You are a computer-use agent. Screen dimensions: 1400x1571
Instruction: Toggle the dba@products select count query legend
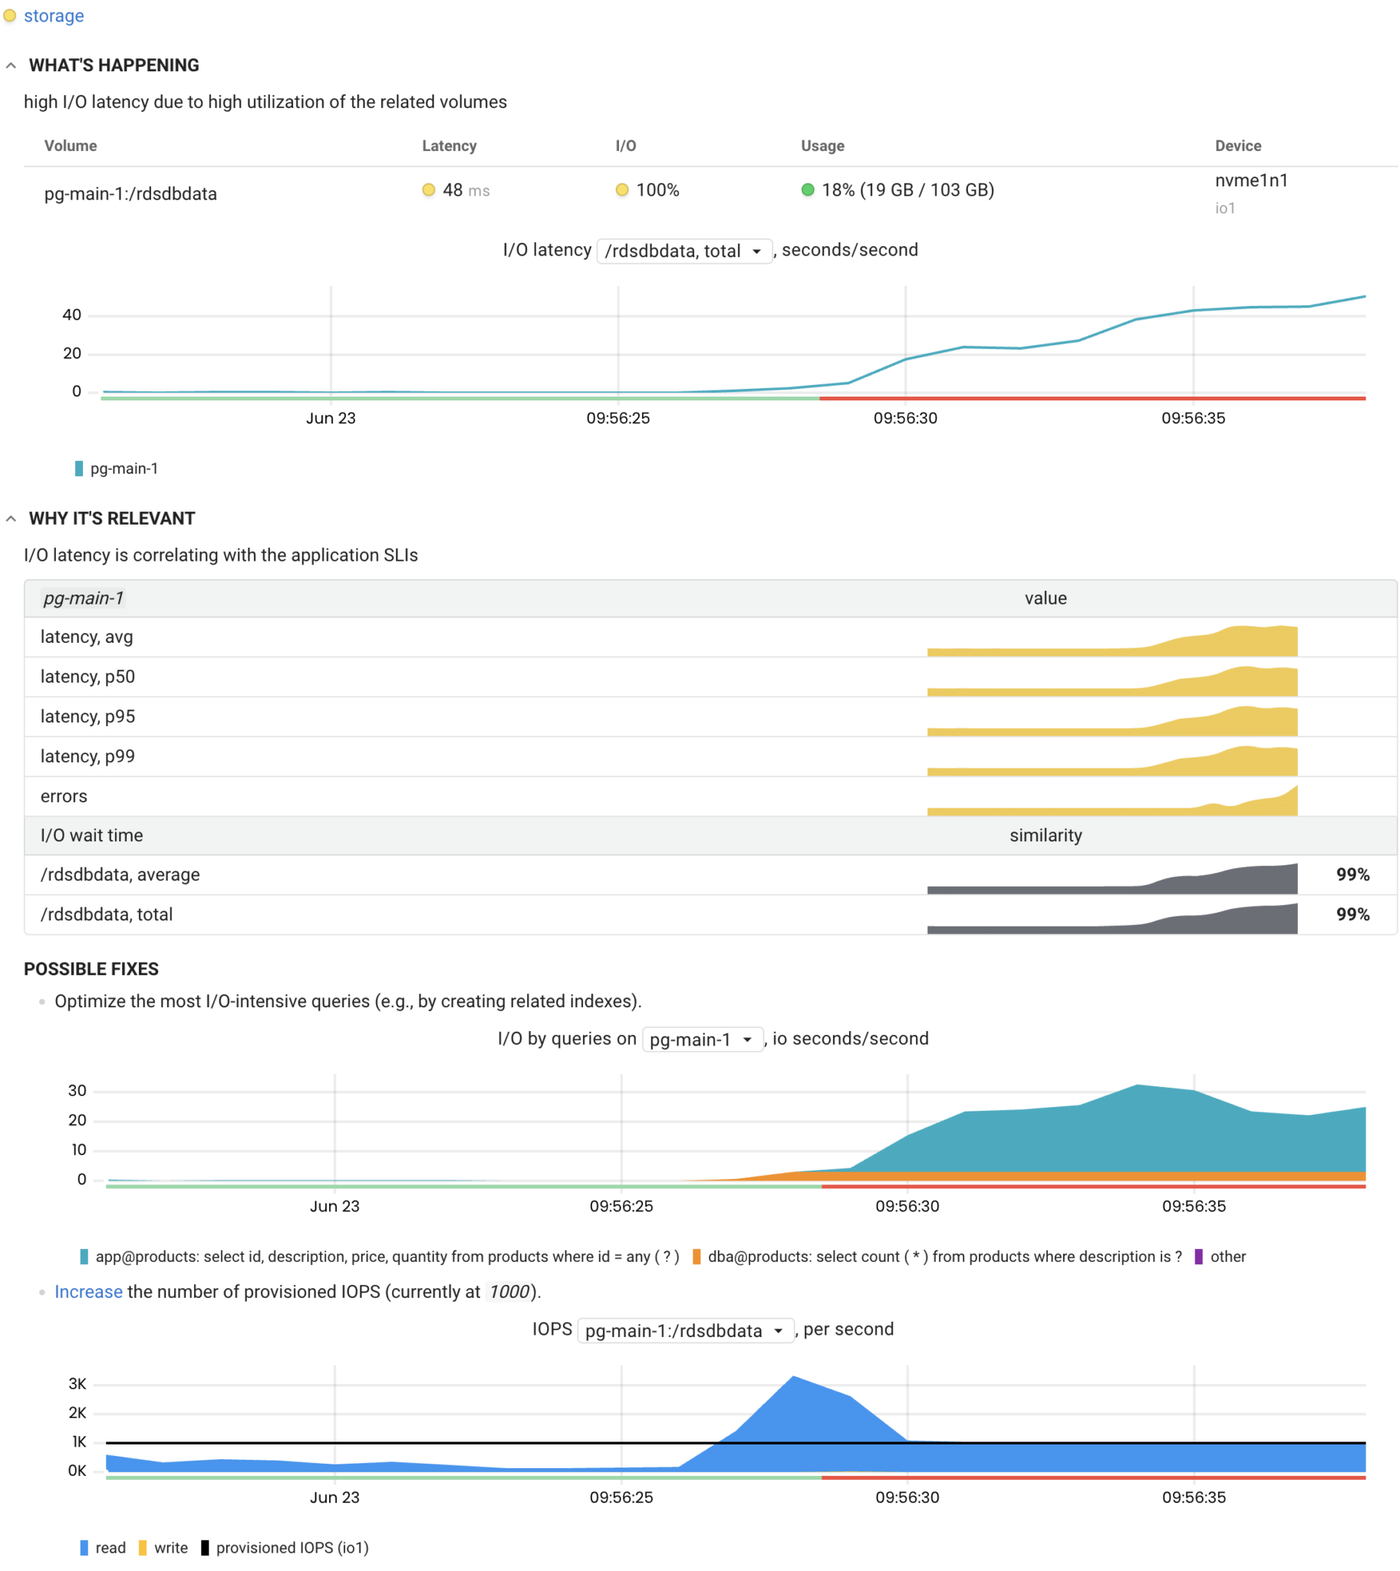click(937, 1257)
